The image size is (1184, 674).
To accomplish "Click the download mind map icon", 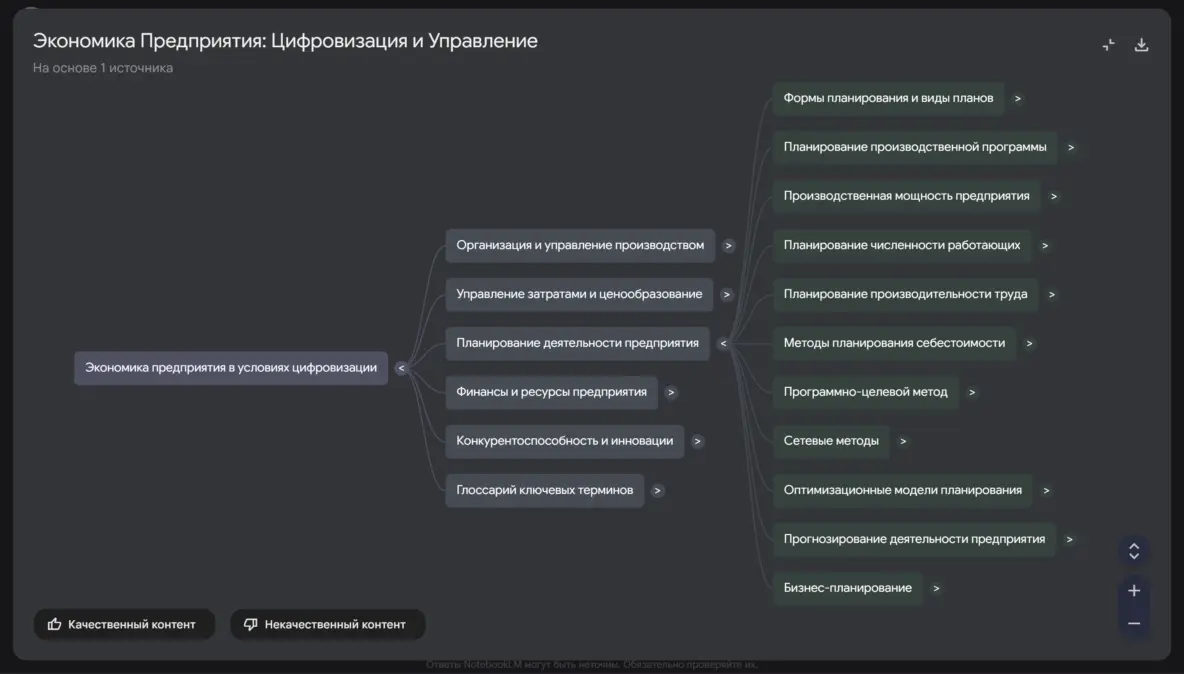I will 1141,45.
